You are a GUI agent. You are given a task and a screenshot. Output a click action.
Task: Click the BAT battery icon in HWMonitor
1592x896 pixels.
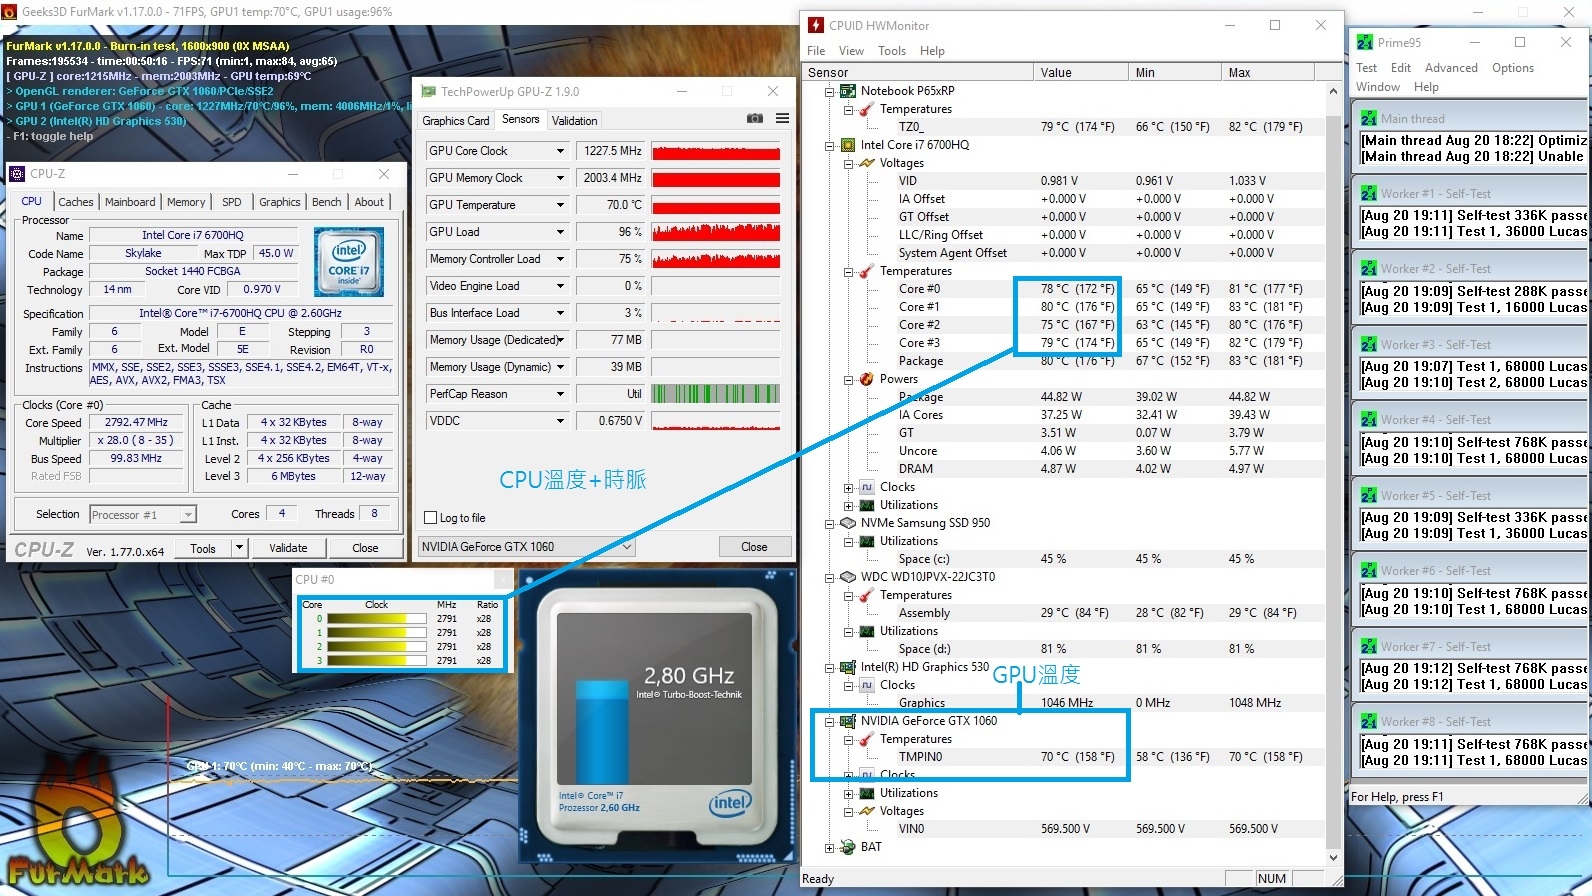848,847
